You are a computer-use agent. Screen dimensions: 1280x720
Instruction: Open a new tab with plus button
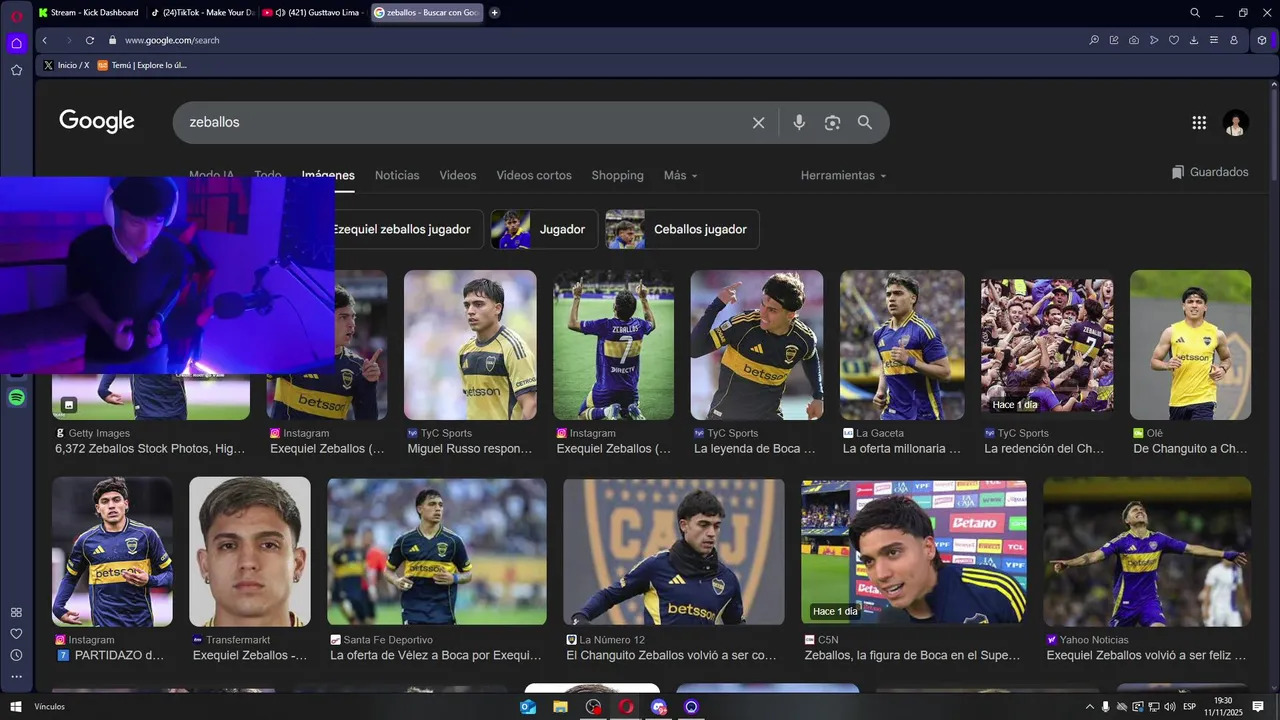click(494, 13)
